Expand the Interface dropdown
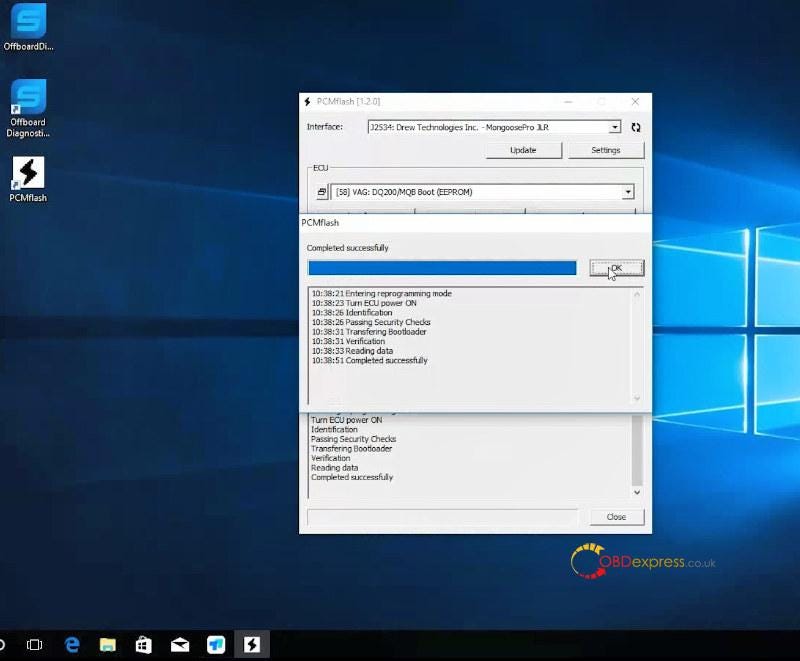Screen dimensions: 800x661 coord(615,127)
